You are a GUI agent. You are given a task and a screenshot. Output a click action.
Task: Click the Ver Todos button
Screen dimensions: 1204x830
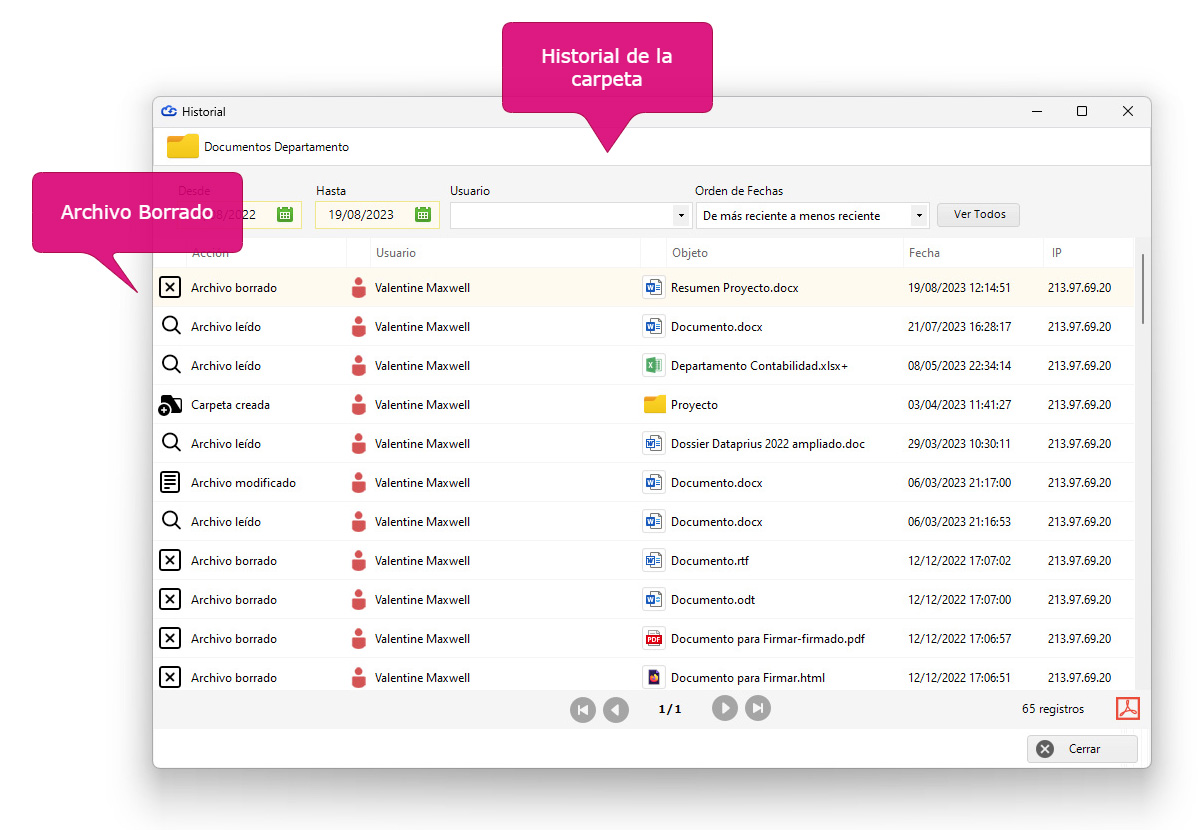click(978, 215)
